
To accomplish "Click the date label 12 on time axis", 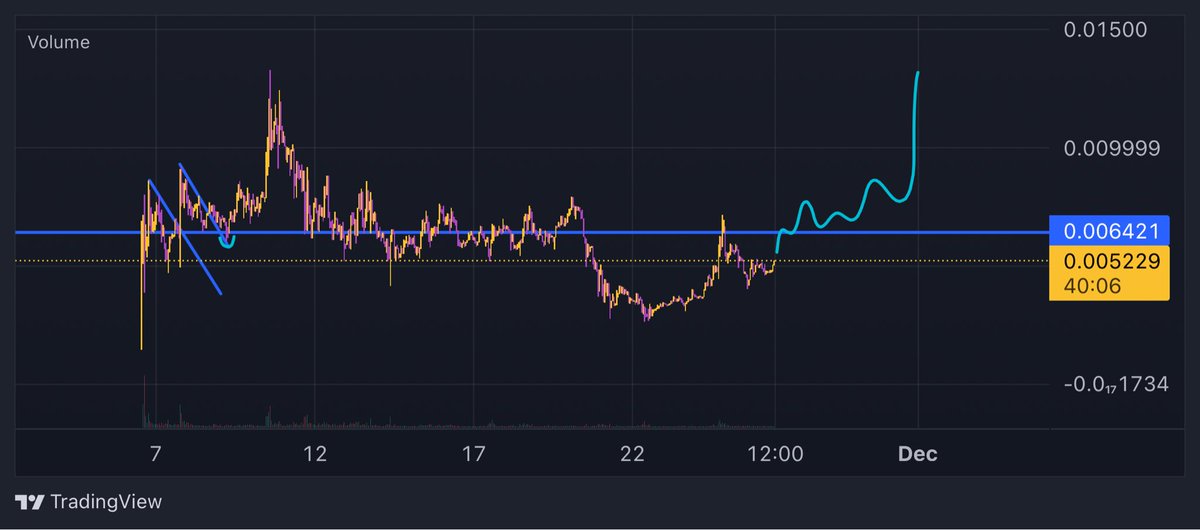I will [315, 454].
